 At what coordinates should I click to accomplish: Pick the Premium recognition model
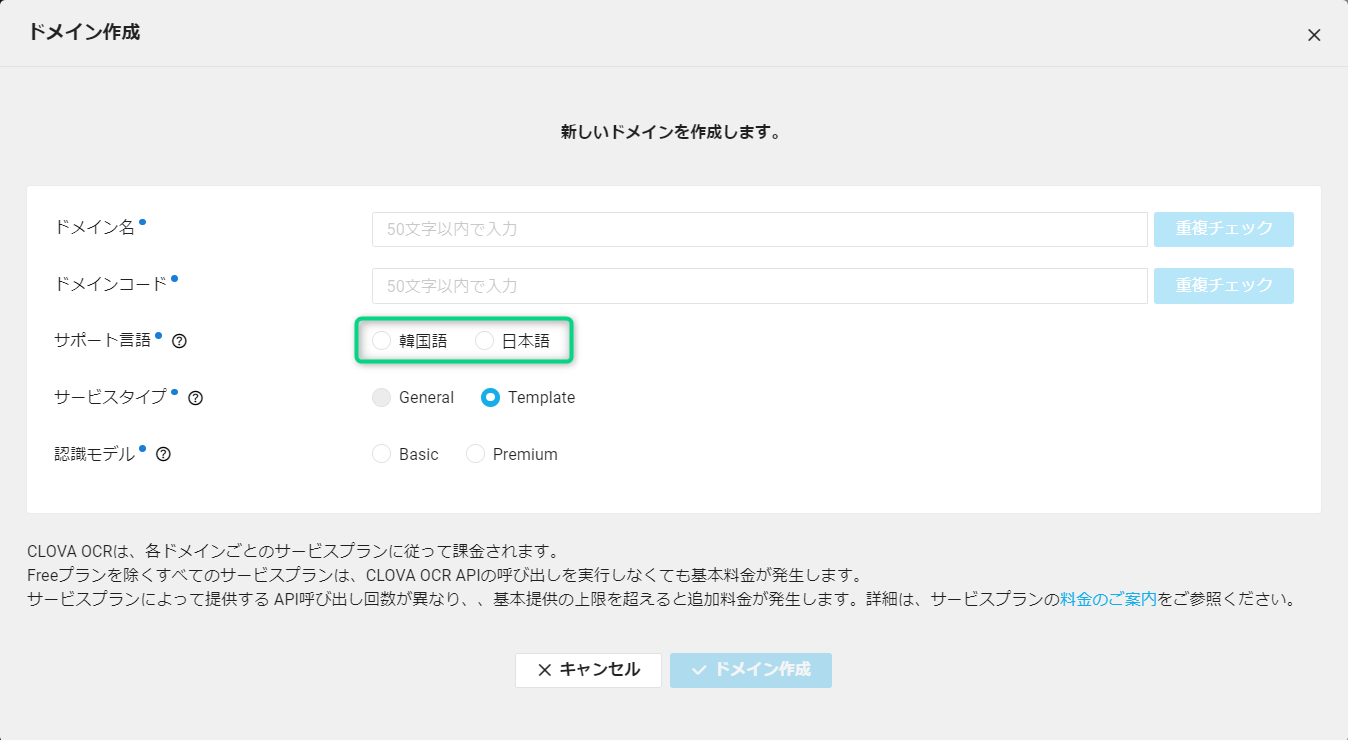point(476,454)
